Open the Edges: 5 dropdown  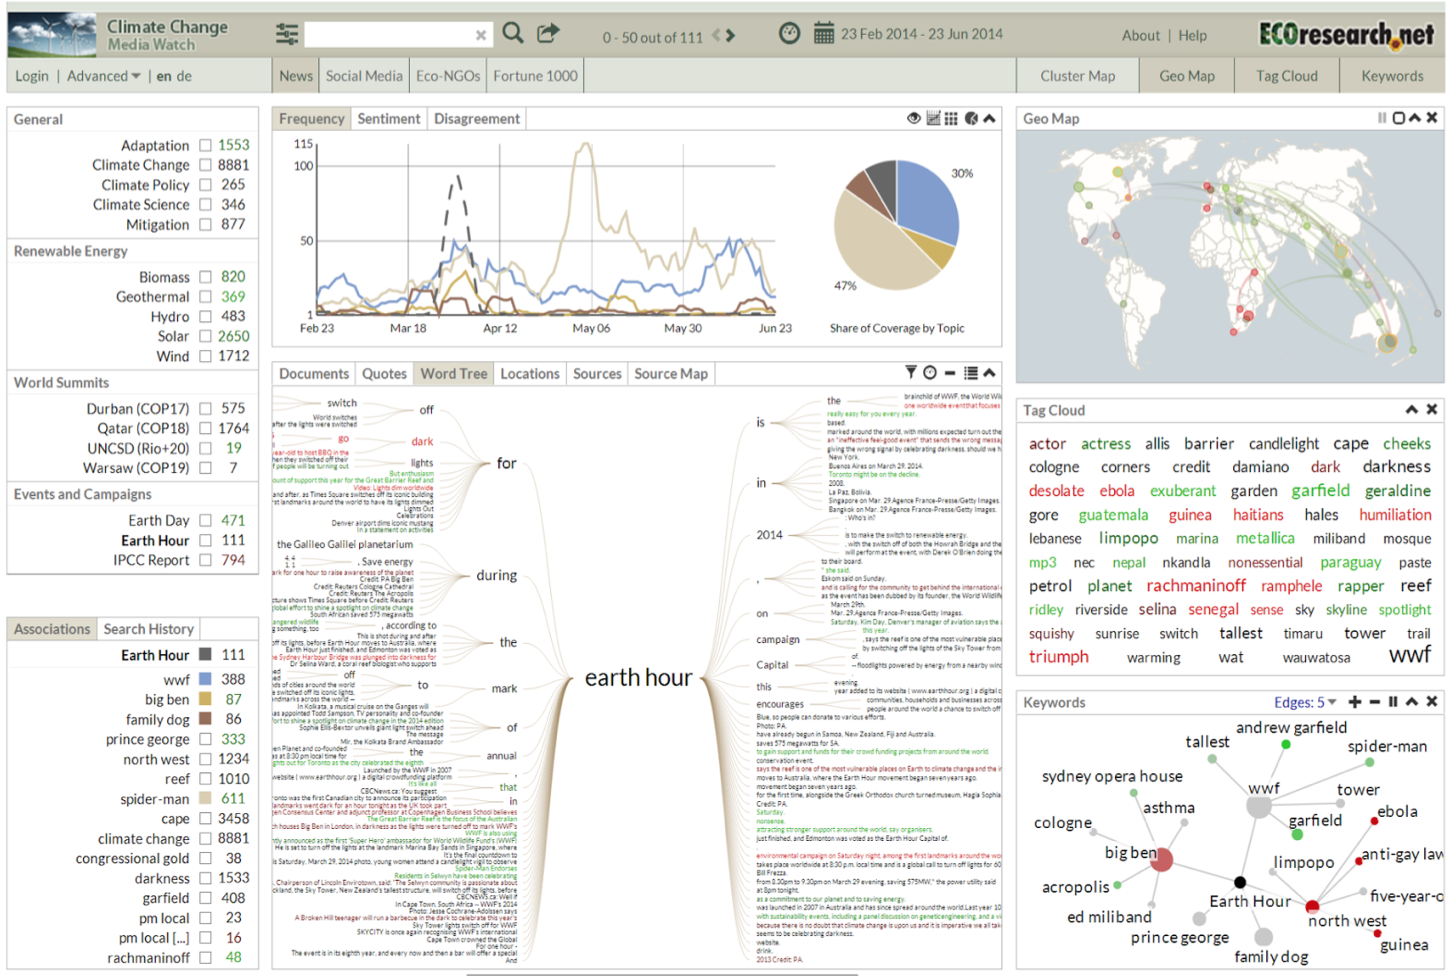click(x=1305, y=702)
